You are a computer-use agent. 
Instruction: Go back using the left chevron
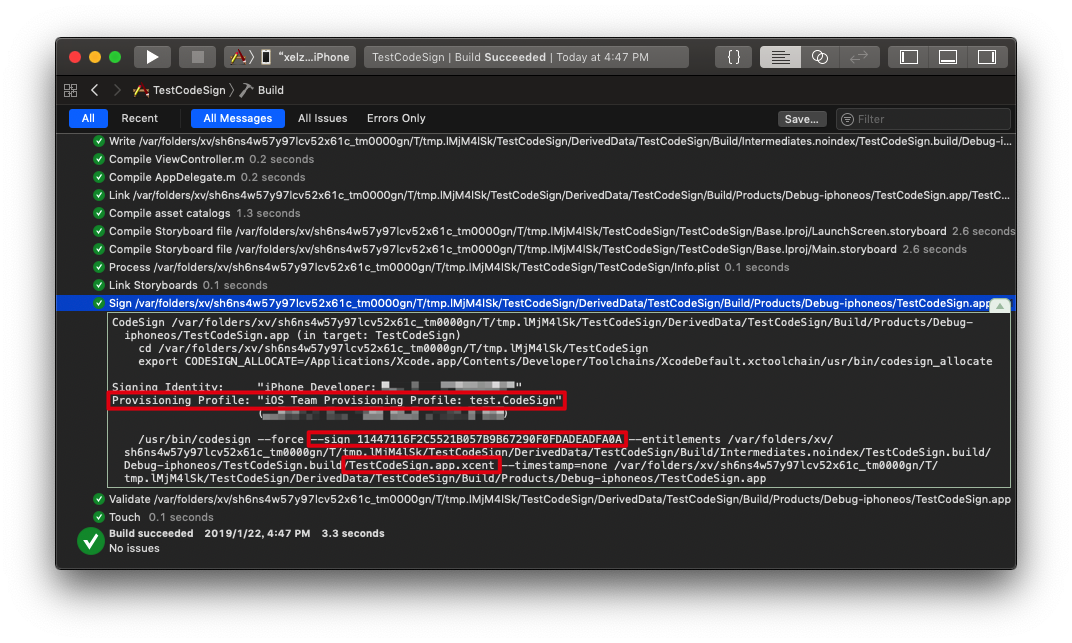click(95, 90)
